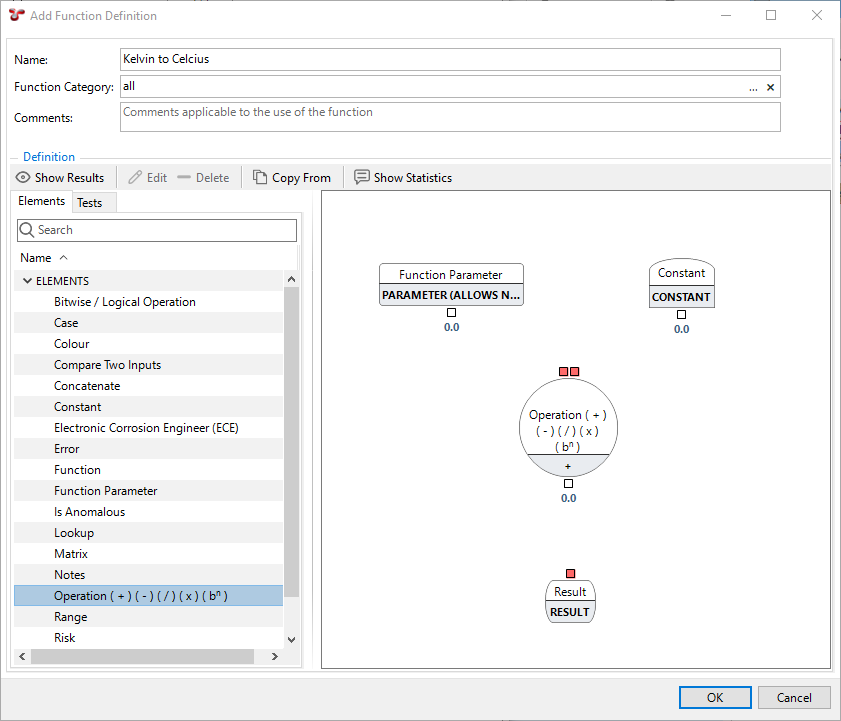Click the Result node red input connector
Screen dimensions: 841x721
[571, 574]
